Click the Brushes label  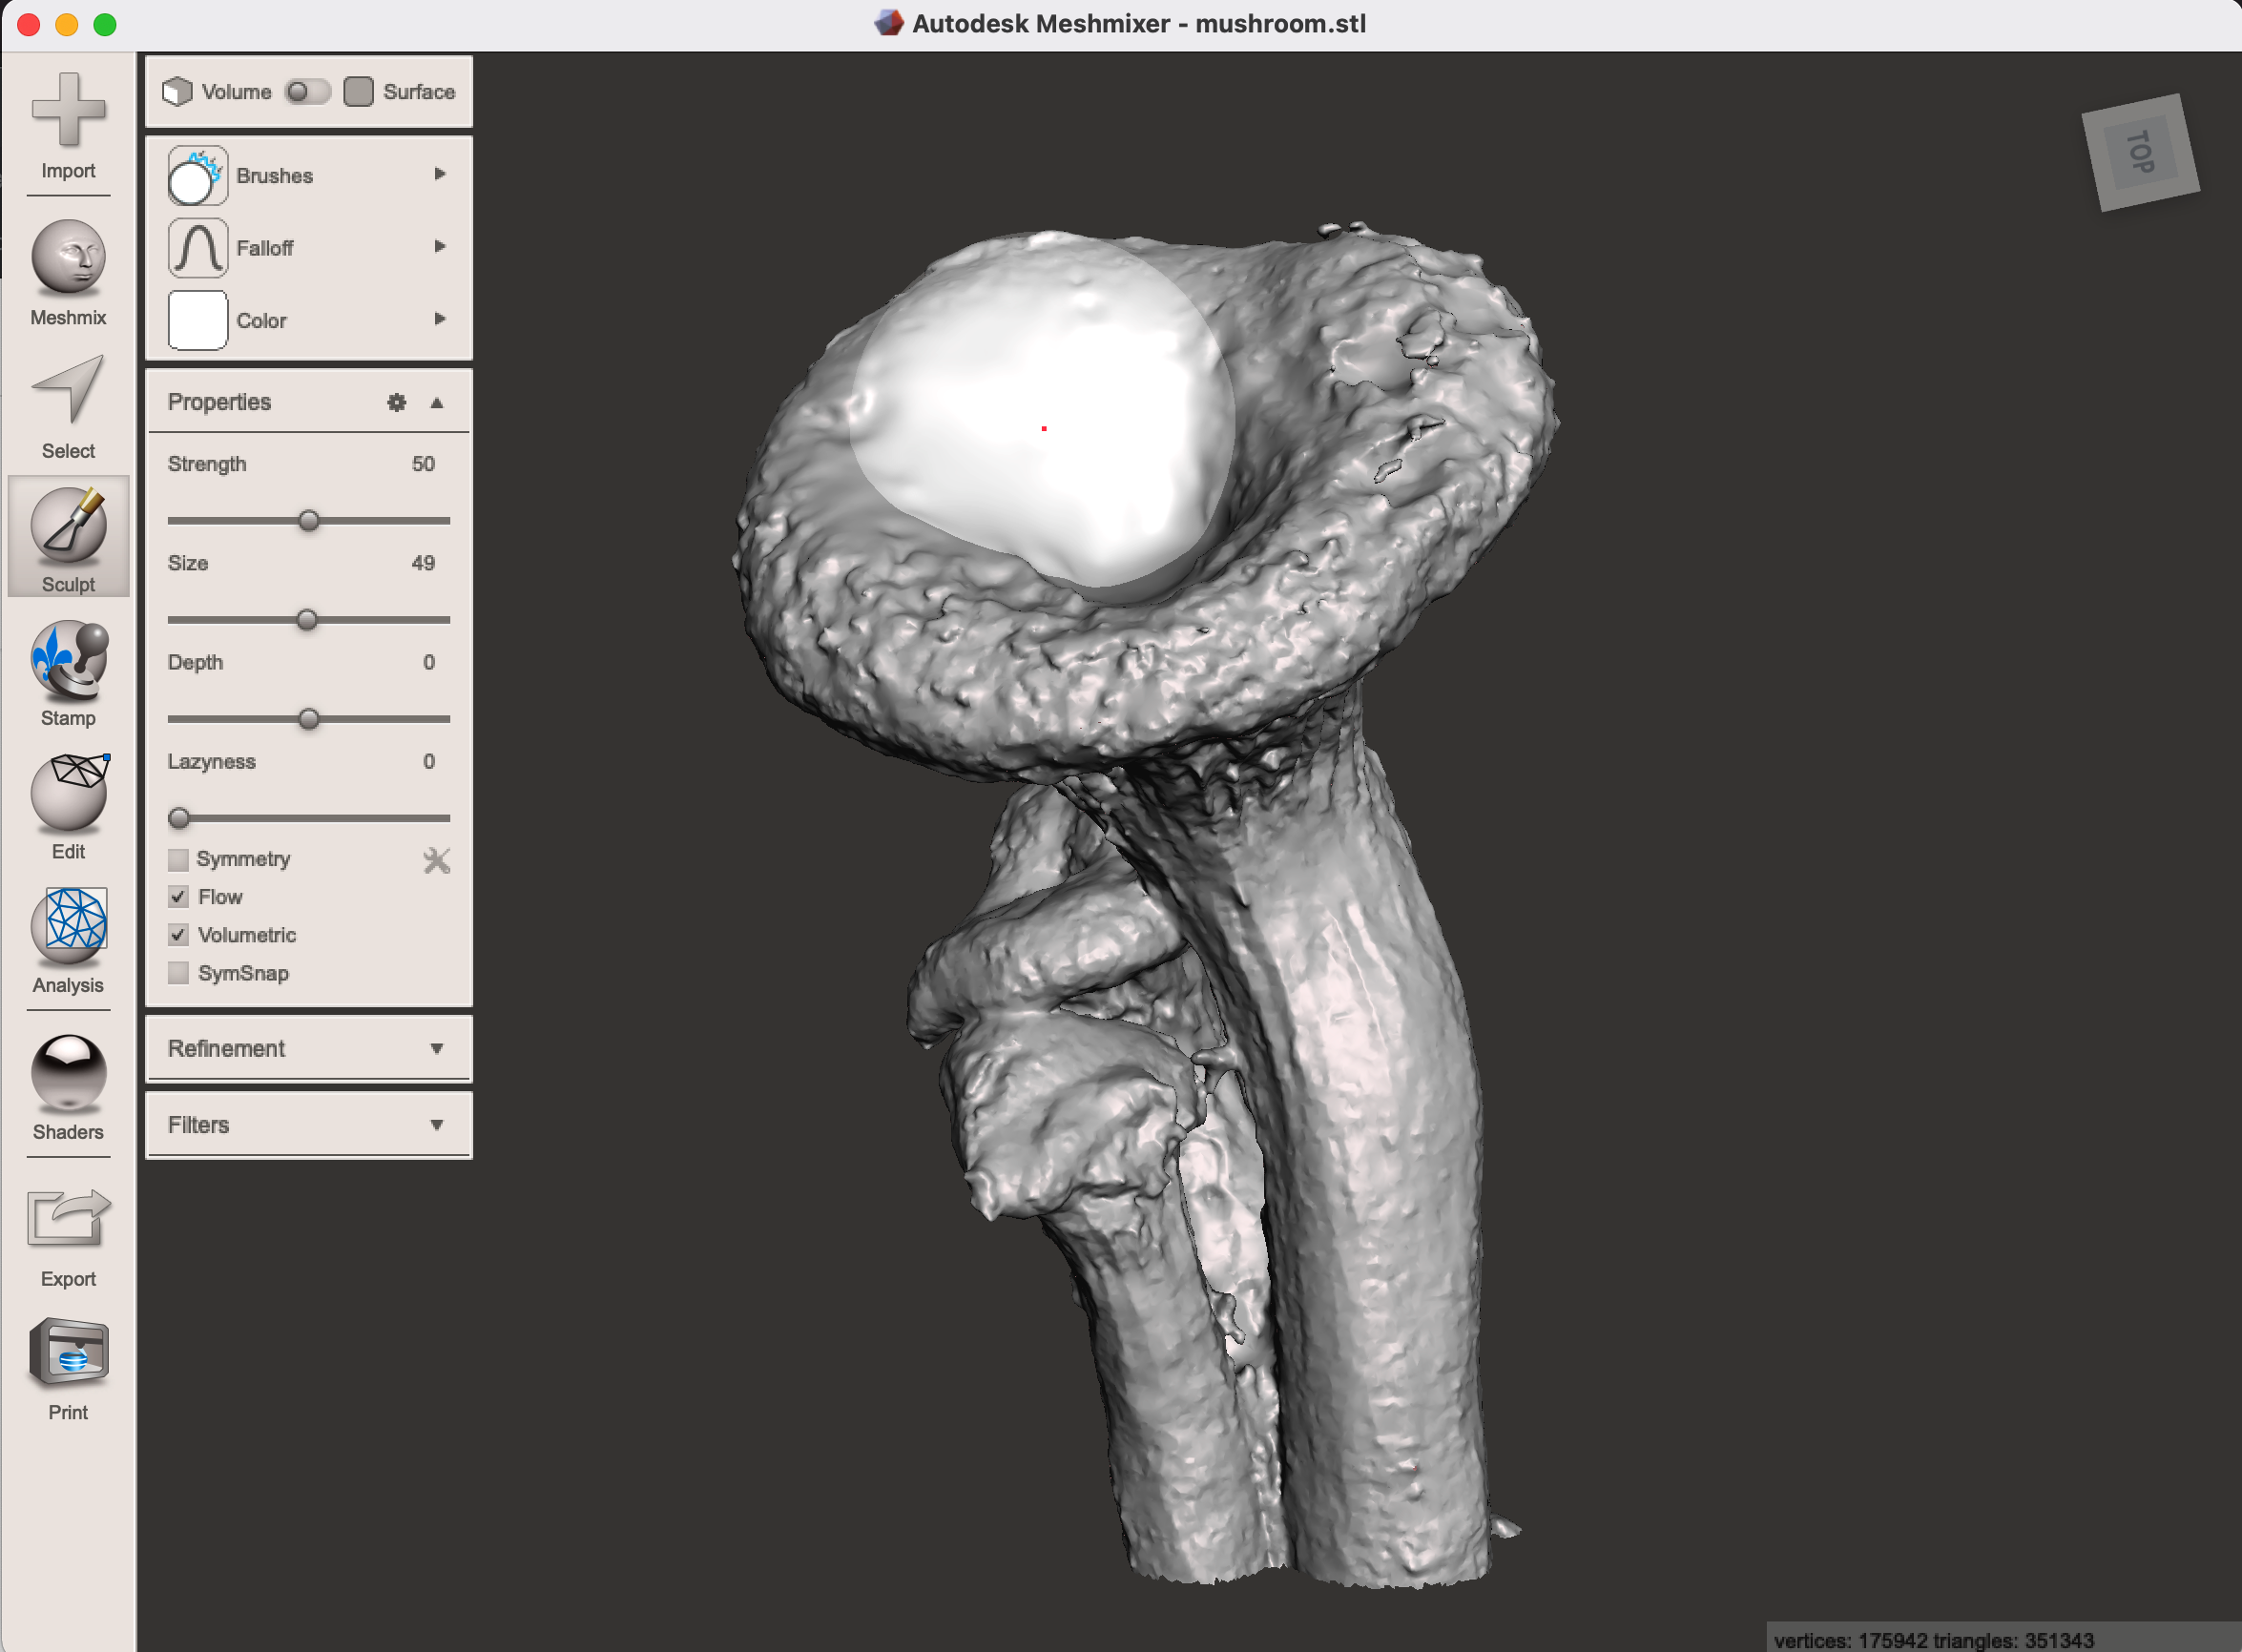(274, 176)
